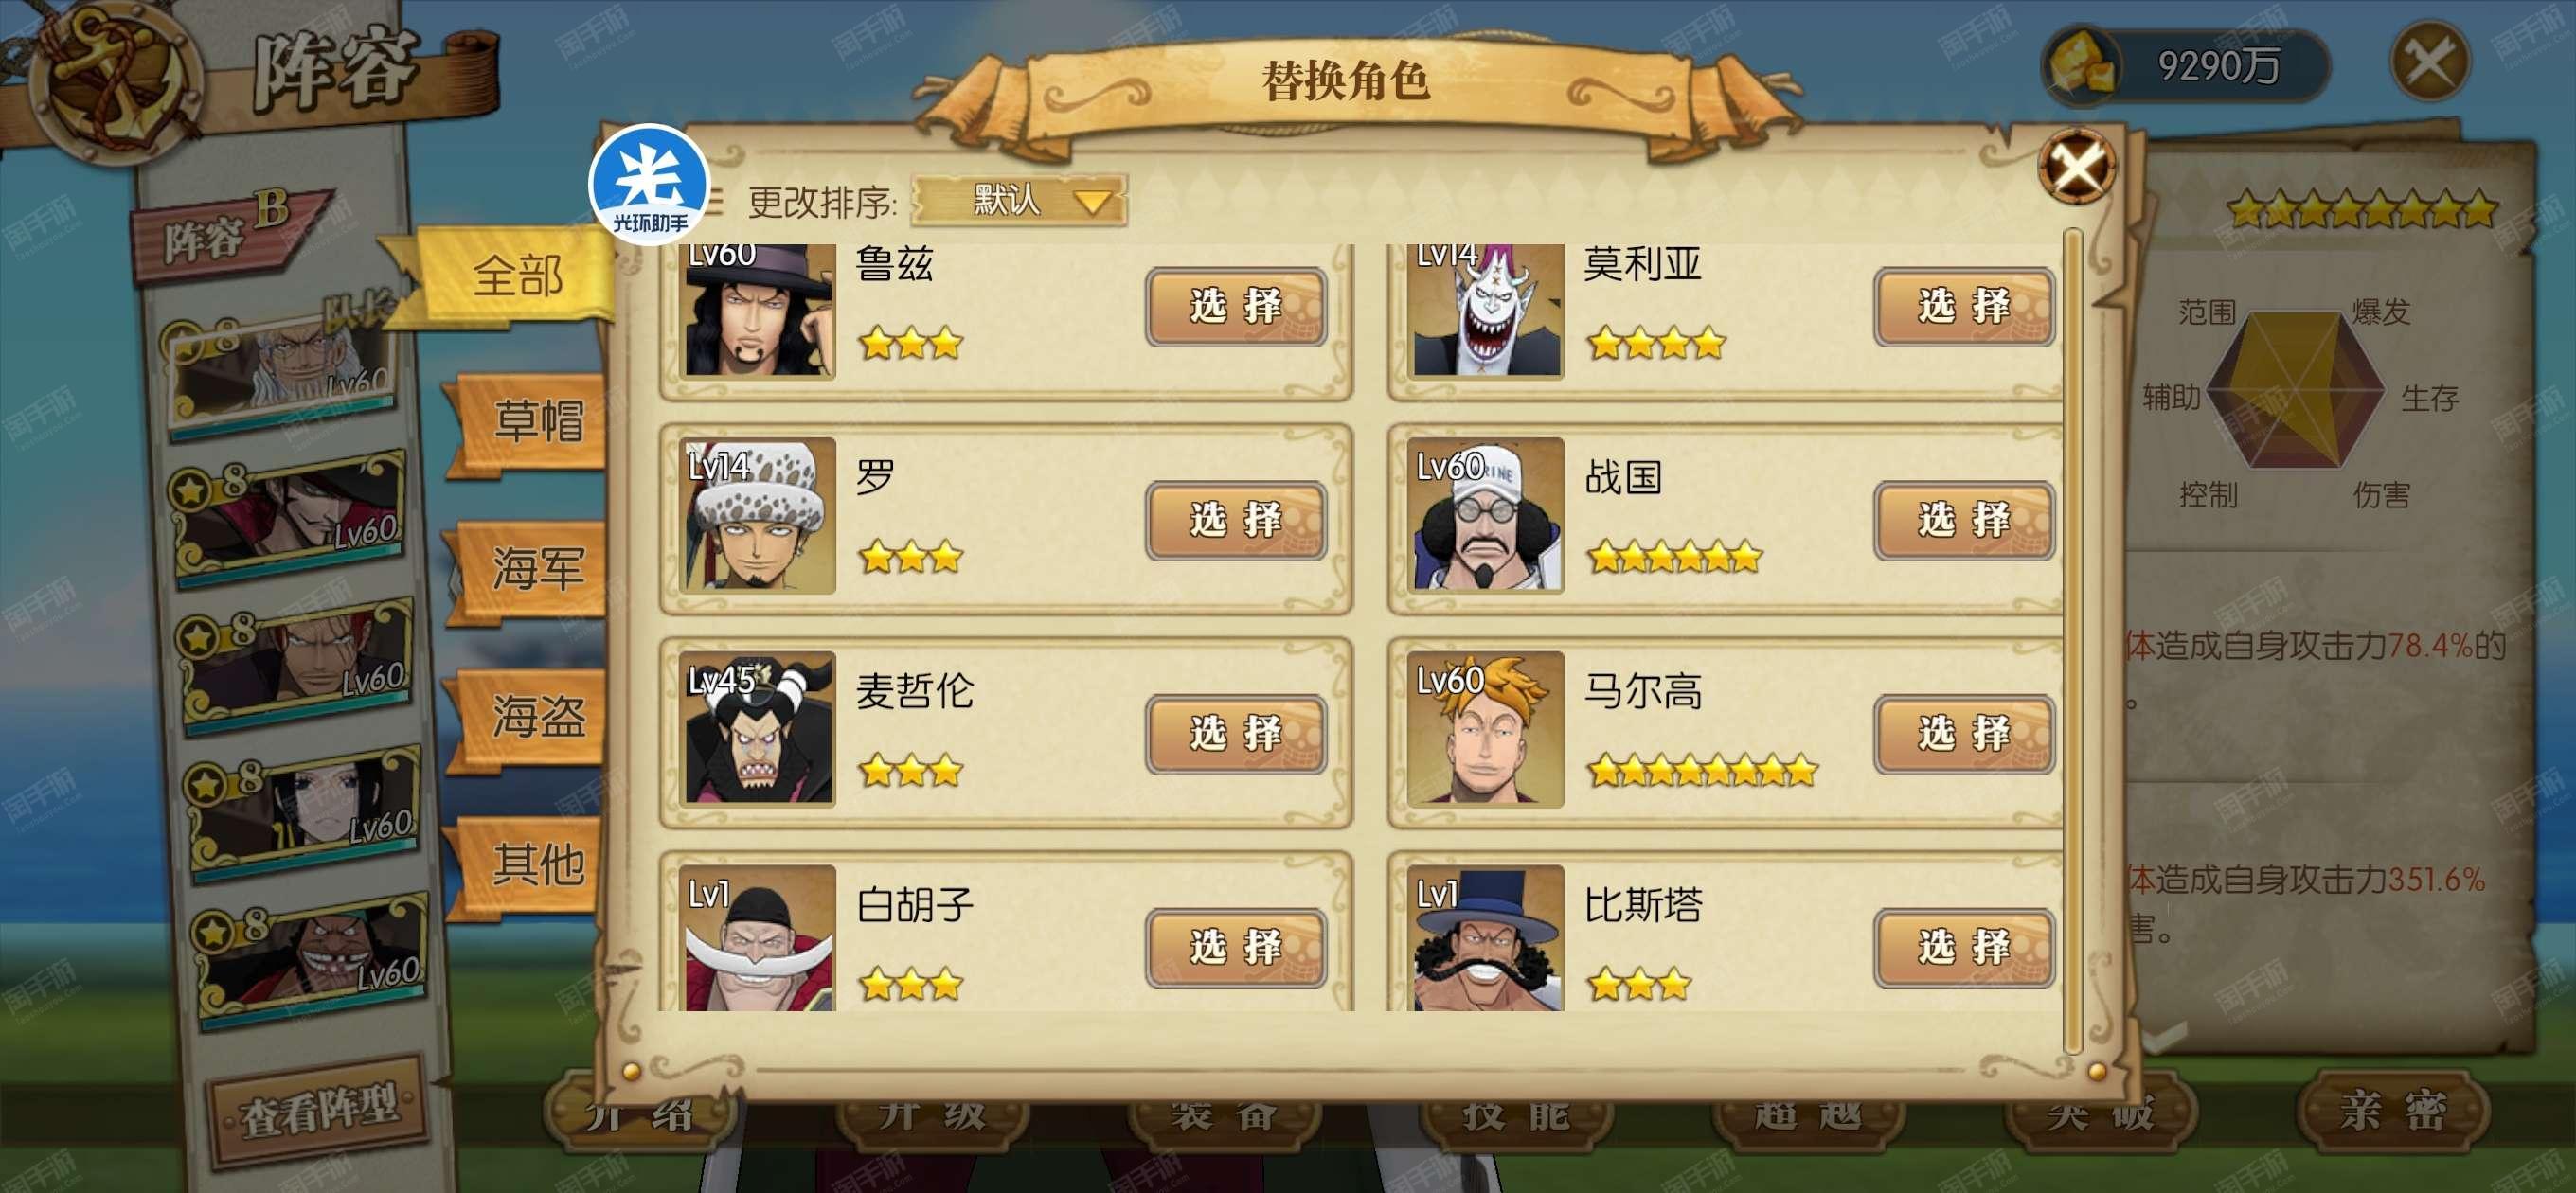Choose 战国 with its 选择 button
The height and width of the screenshot is (1193, 2576).
point(1964,520)
